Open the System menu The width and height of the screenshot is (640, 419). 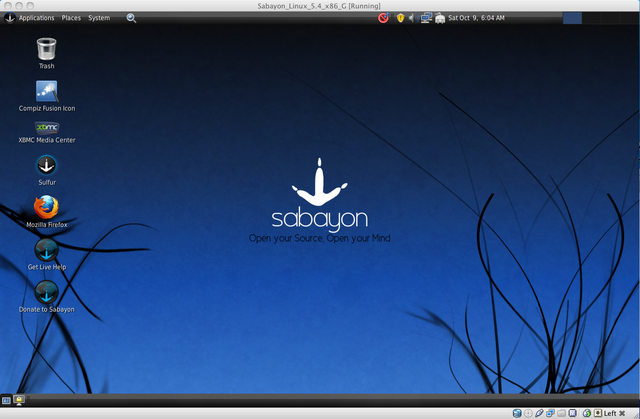tap(99, 18)
